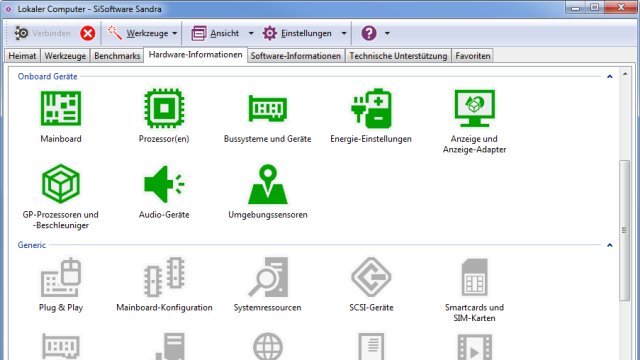Screen dimensions: 640x360
Task: Click the gray document page icon
Action: tap(371, 346)
